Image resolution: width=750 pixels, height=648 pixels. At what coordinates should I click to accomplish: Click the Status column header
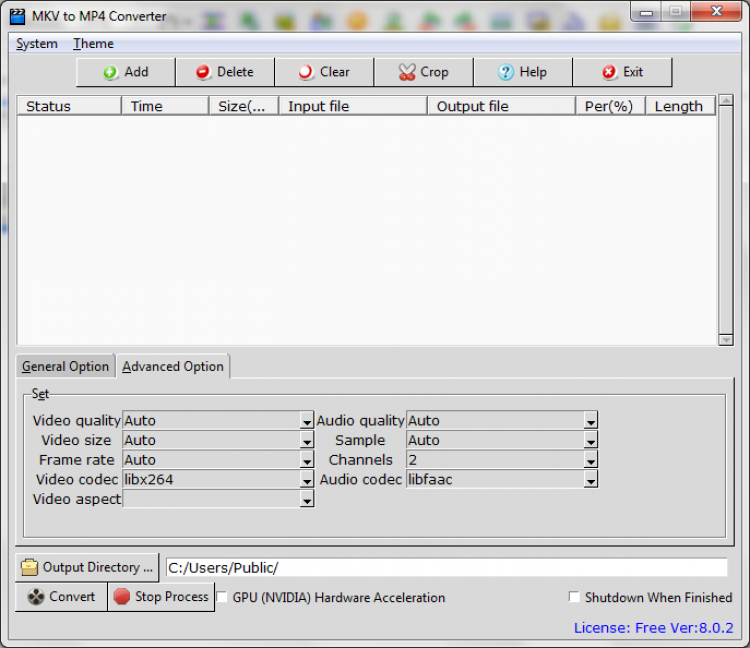click(69, 106)
